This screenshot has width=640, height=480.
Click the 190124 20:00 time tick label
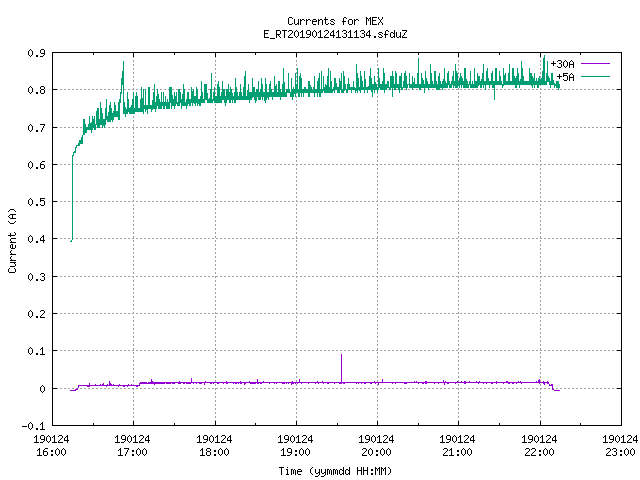pyautogui.click(x=376, y=446)
